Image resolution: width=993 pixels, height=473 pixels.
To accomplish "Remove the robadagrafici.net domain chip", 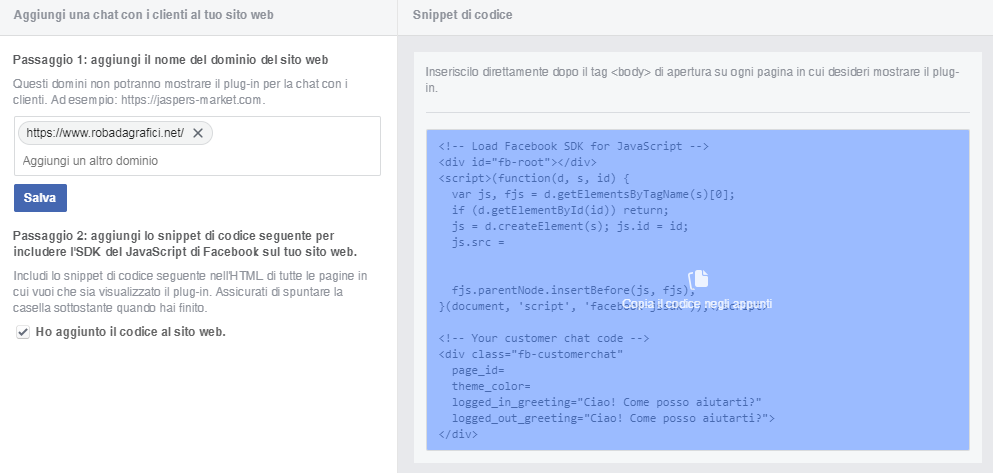I will pyautogui.click(x=198, y=133).
